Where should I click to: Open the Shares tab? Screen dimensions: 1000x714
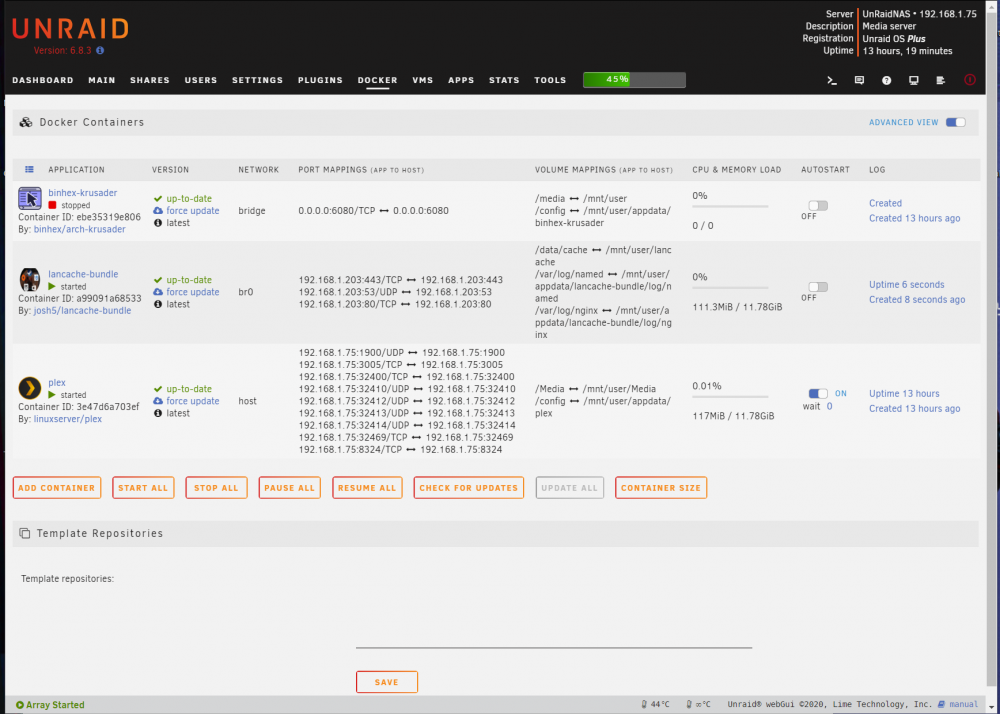point(150,80)
